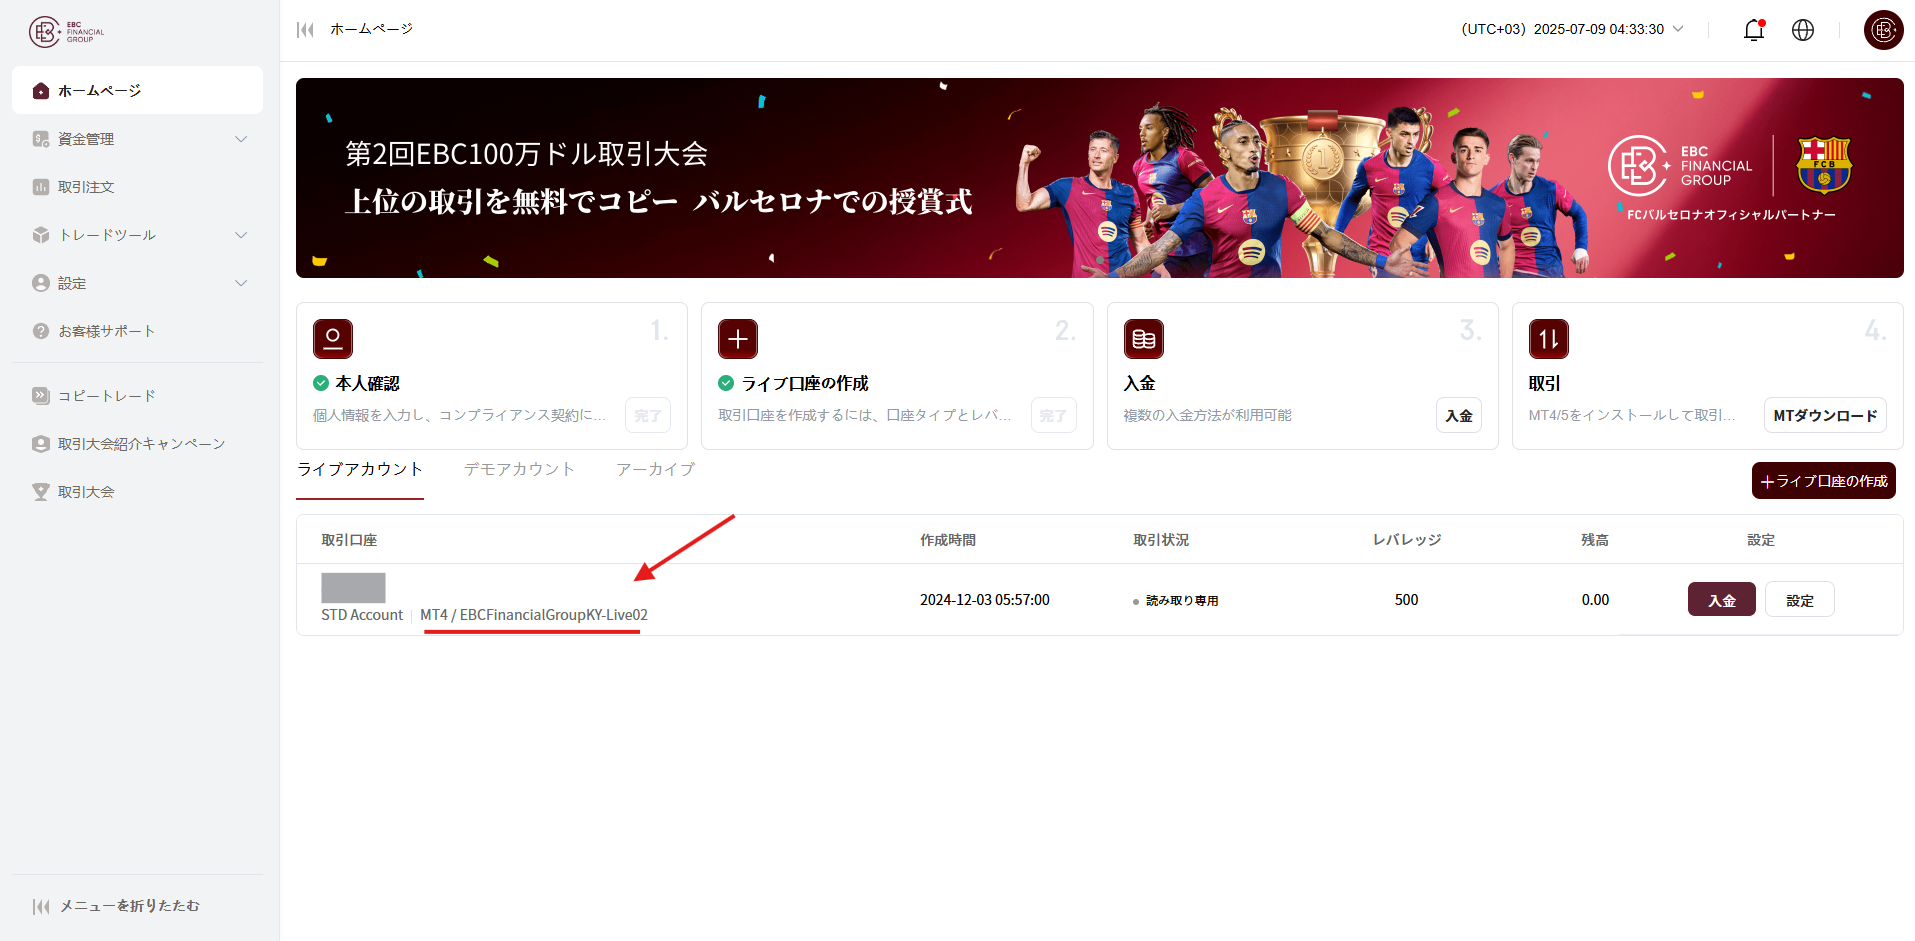Click the 設定 user icon in sidebar
This screenshot has height=941, width=1915.
[41, 283]
